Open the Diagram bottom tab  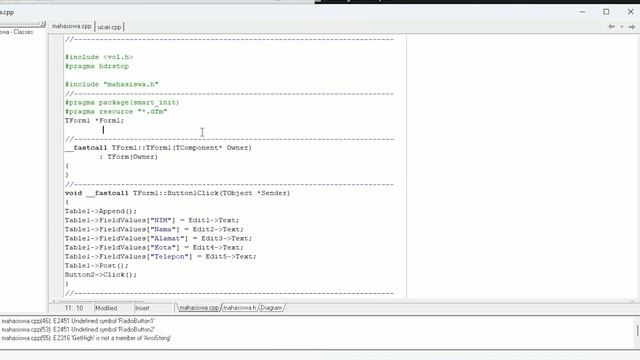point(271,308)
